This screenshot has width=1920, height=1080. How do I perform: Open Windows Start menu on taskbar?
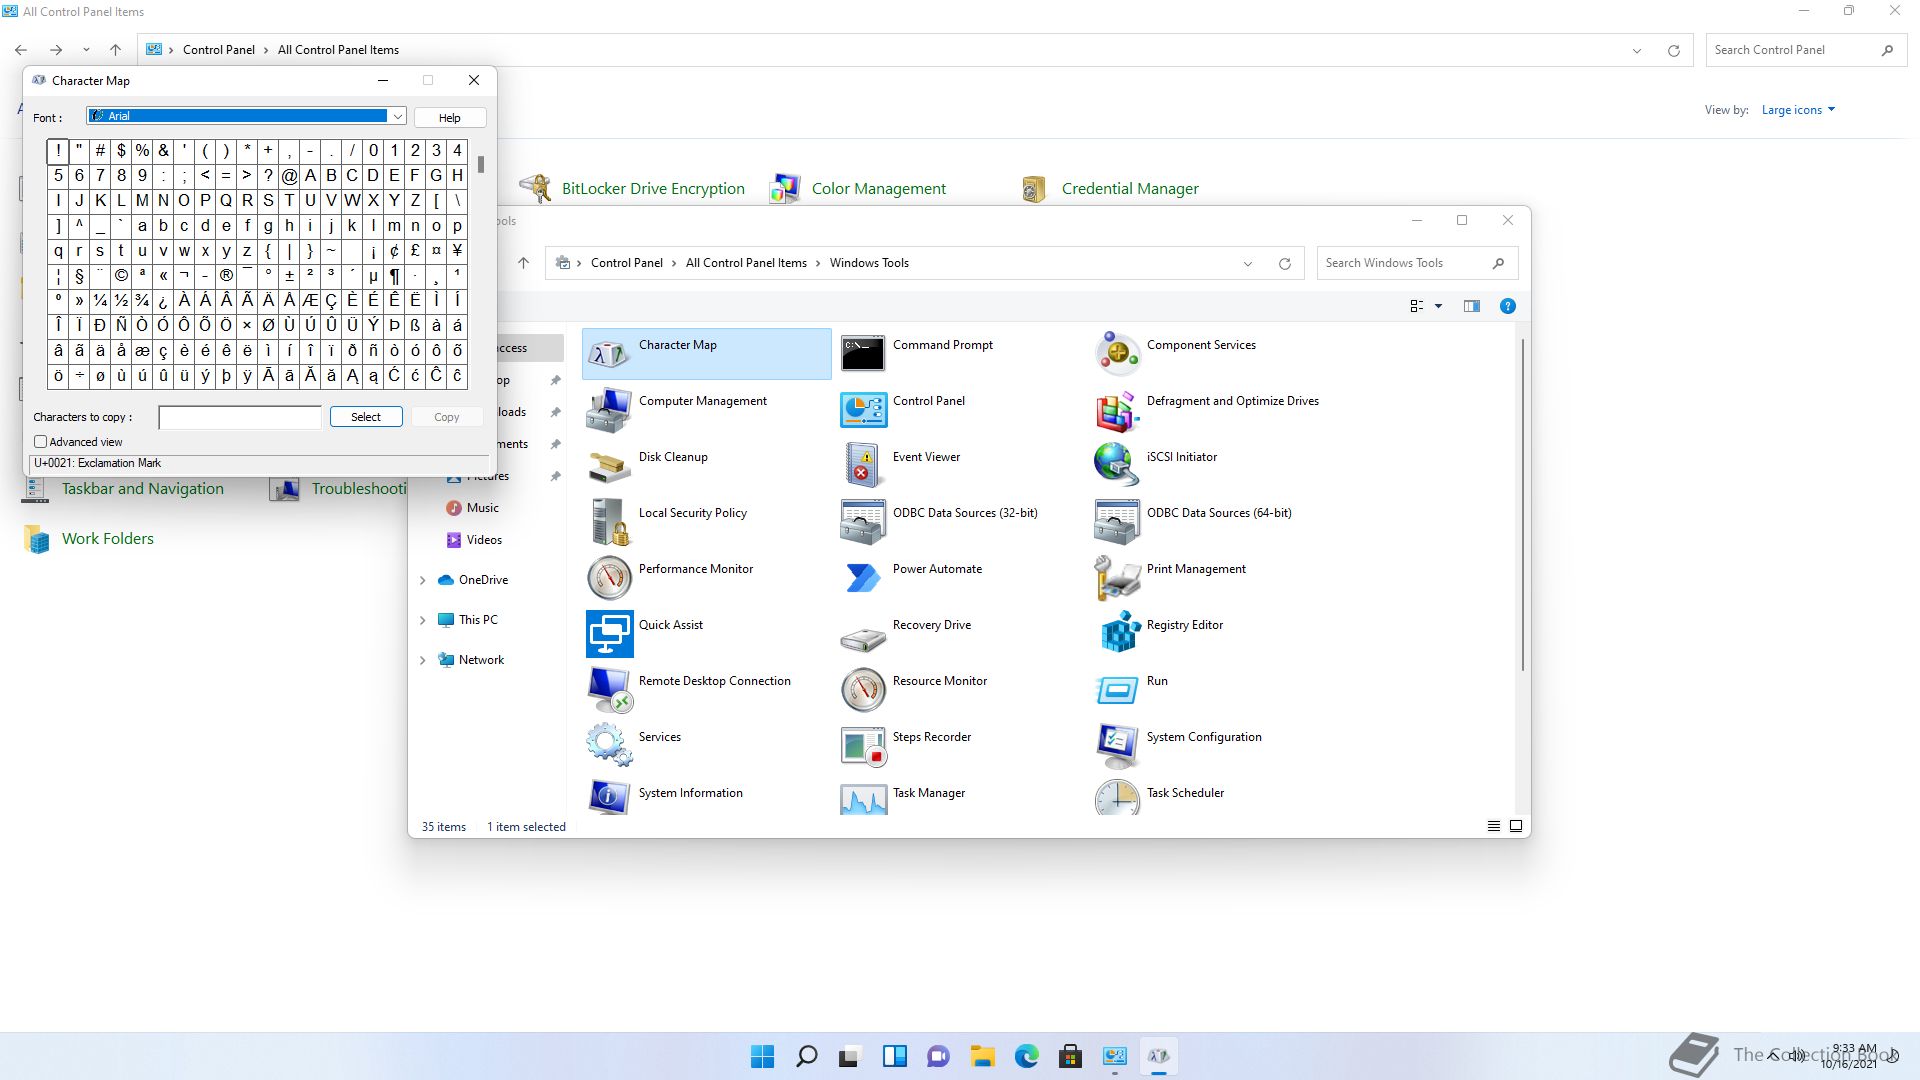762,1056
